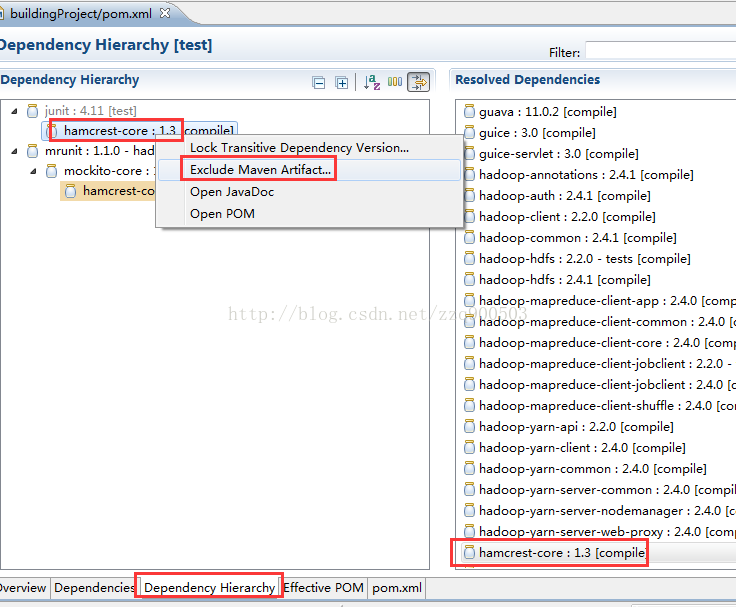Viewport: 736px width, 607px height.
Task: Focus the Filter text field
Action: (x=660, y=51)
